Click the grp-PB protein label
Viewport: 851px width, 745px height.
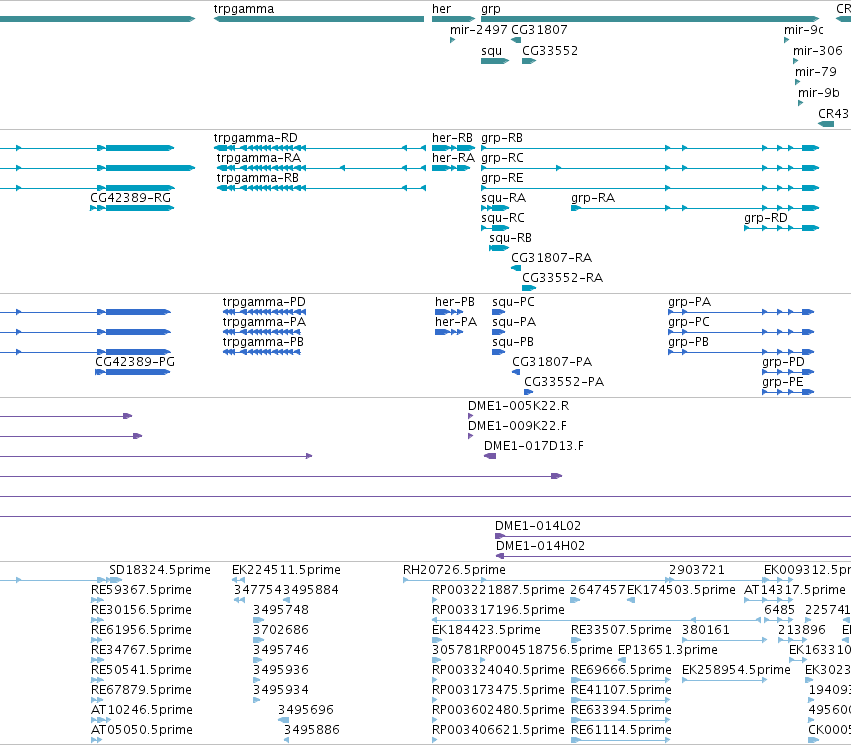(x=689, y=342)
